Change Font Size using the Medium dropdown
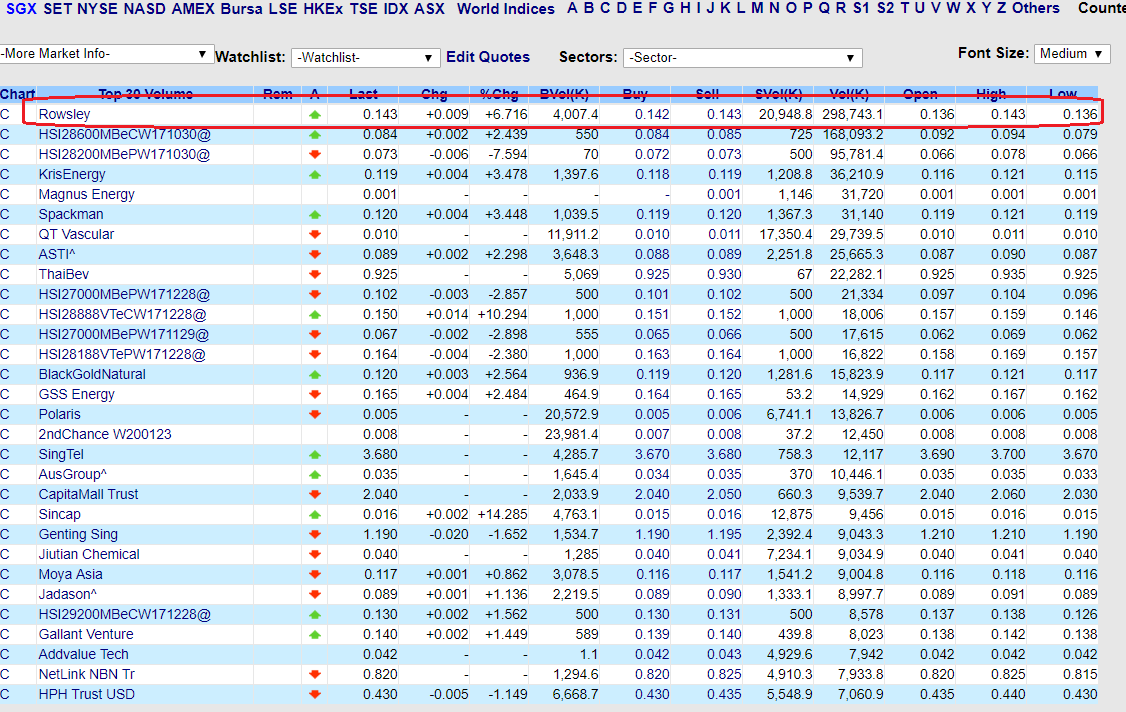Image resolution: width=1126 pixels, height=712 pixels. point(1071,53)
